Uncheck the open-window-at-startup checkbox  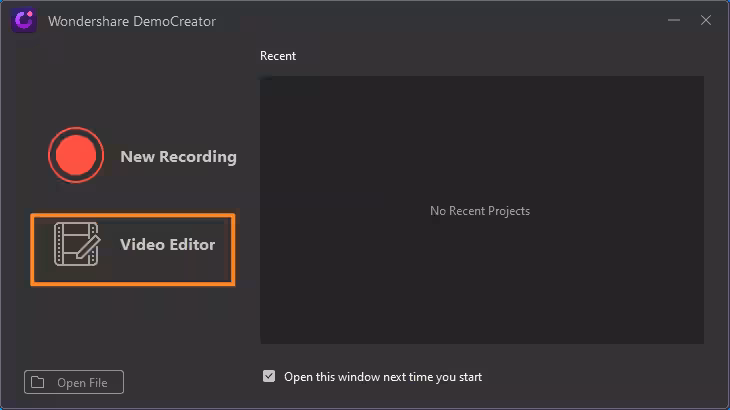268,377
